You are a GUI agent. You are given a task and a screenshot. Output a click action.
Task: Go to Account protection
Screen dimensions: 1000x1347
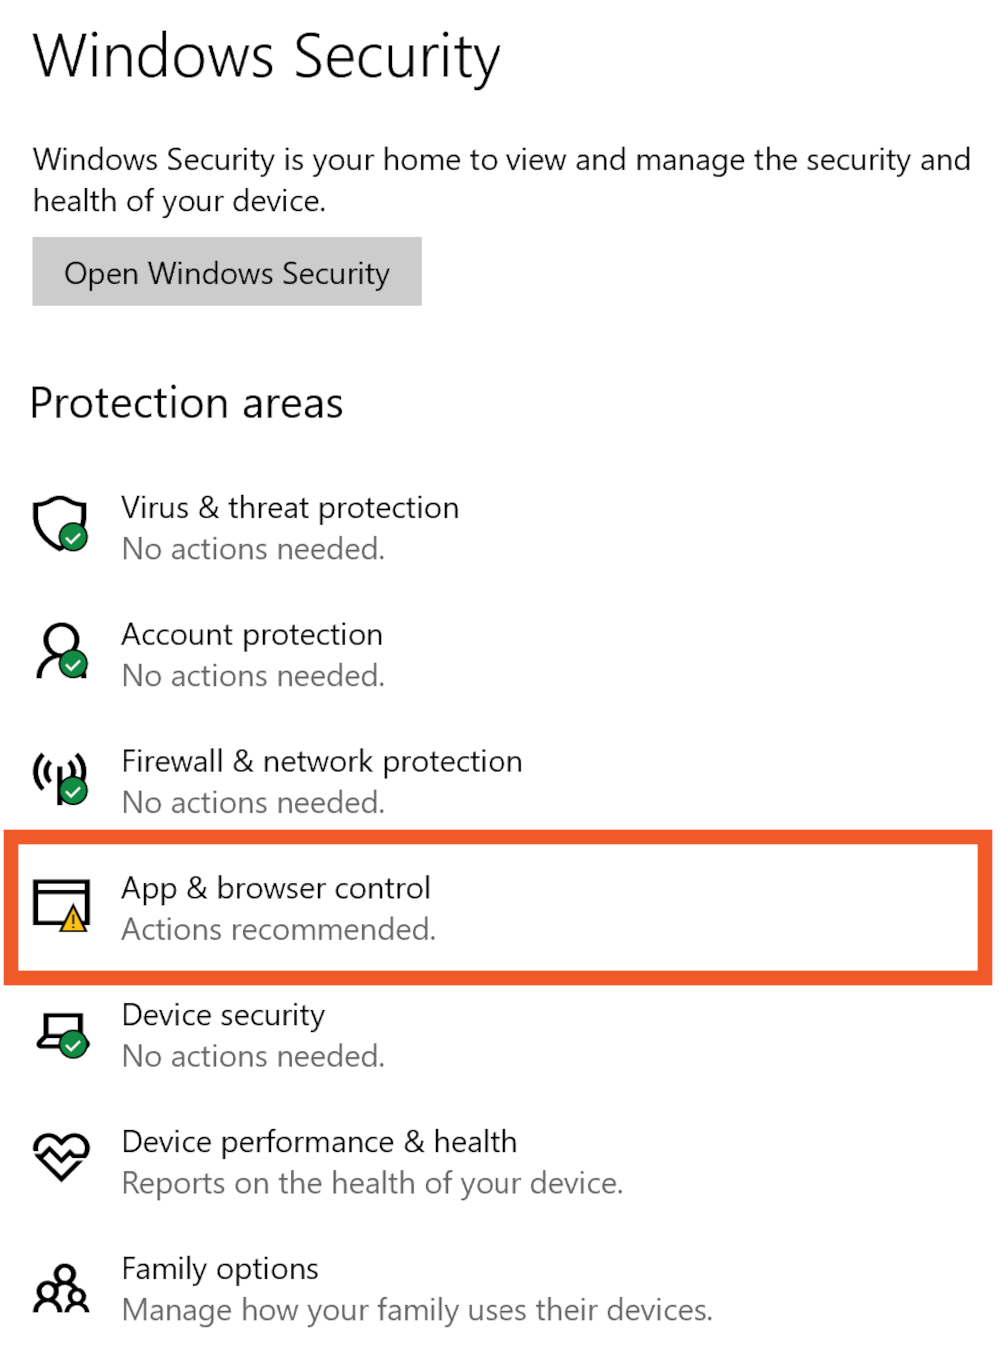click(x=252, y=635)
